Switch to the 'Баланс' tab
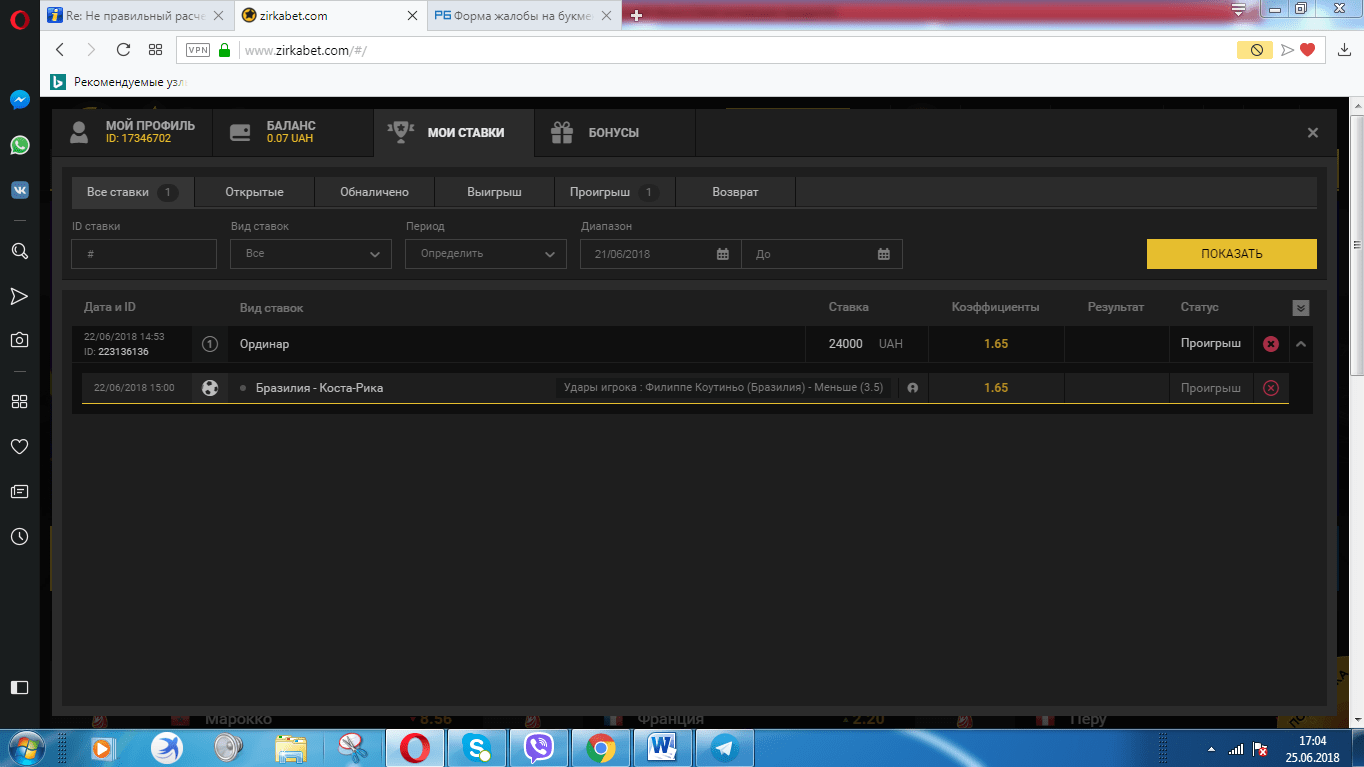This screenshot has width=1364, height=767. coord(290,132)
